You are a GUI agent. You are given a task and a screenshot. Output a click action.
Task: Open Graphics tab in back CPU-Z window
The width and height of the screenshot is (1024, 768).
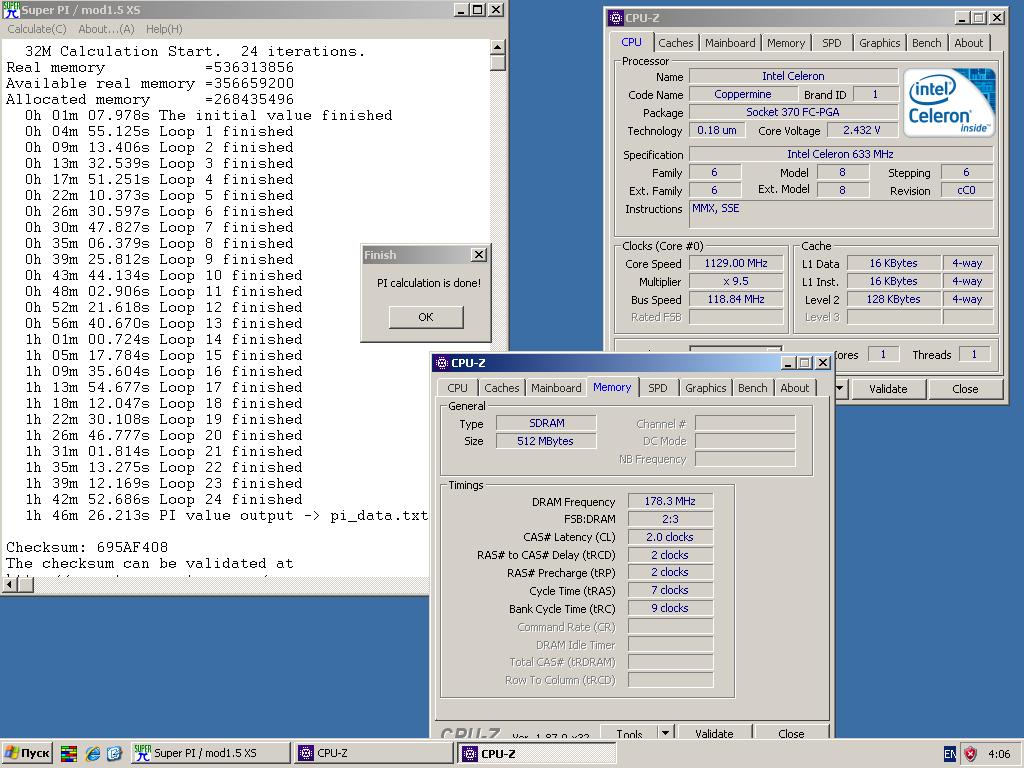pyautogui.click(x=879, y=43)
